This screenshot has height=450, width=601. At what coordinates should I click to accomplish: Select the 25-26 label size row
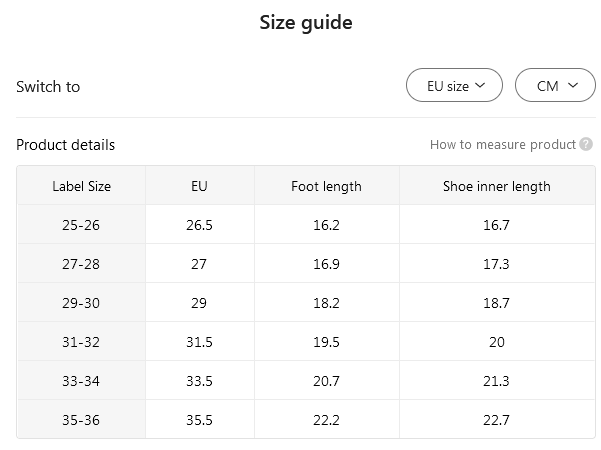tap(81, 225)
